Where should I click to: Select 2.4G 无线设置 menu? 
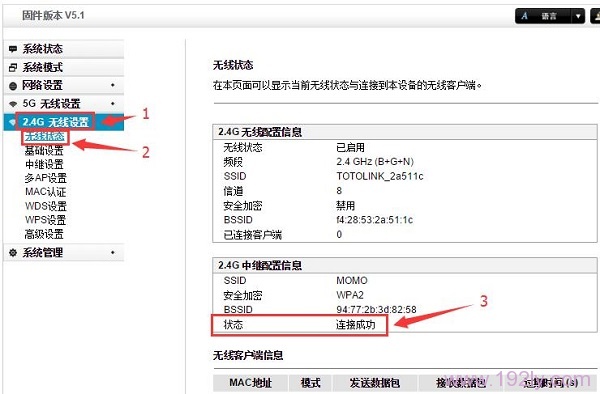tap(64, 122)
